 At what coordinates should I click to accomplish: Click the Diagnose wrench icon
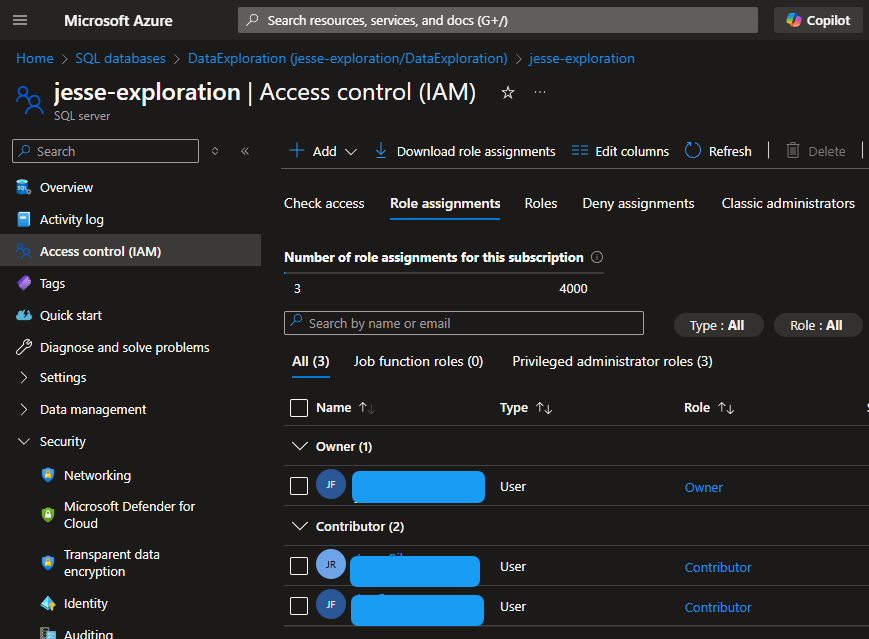tap(24, 347)
